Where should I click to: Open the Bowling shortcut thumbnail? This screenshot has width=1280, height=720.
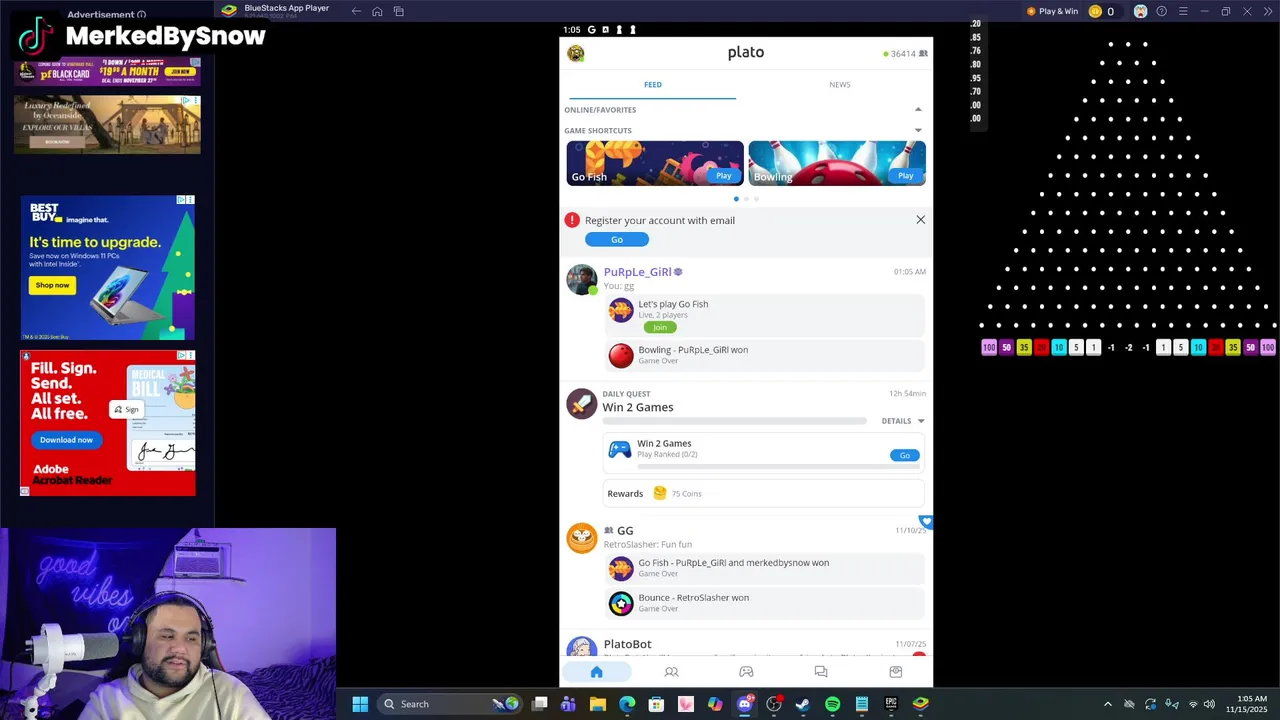837,163
